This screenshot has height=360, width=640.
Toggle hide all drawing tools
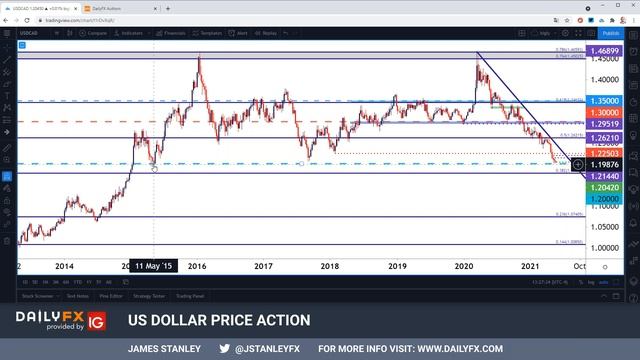pyautogui.click(x=7, y=212)
